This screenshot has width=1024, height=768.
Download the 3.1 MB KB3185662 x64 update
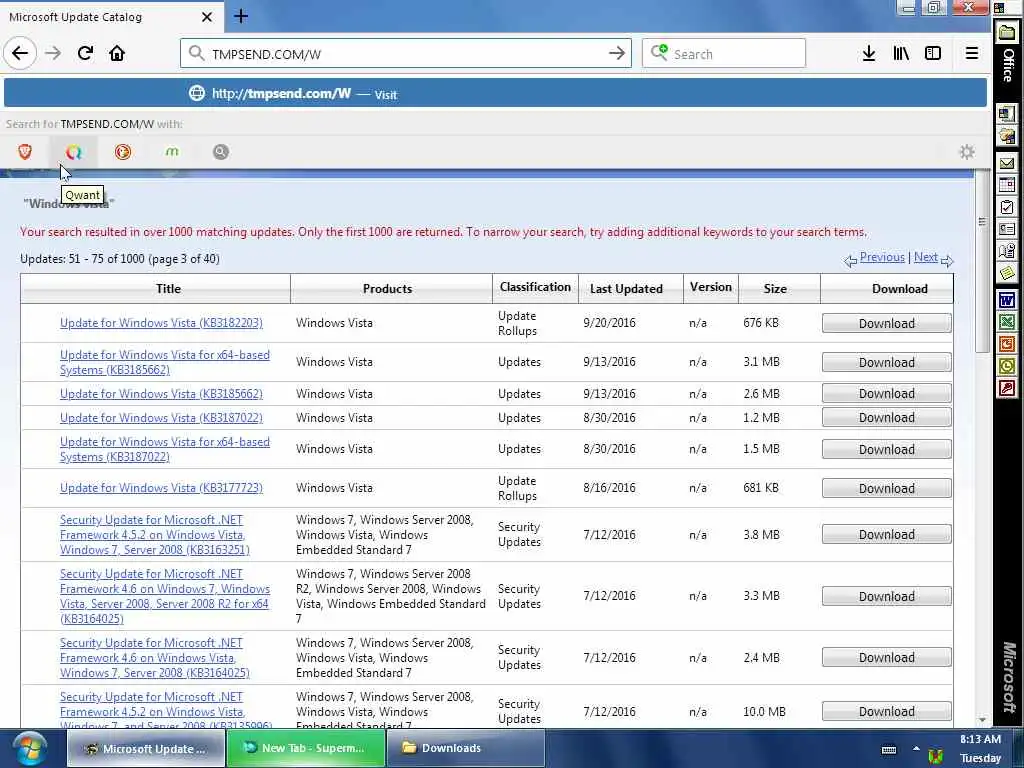pos(886,362)
